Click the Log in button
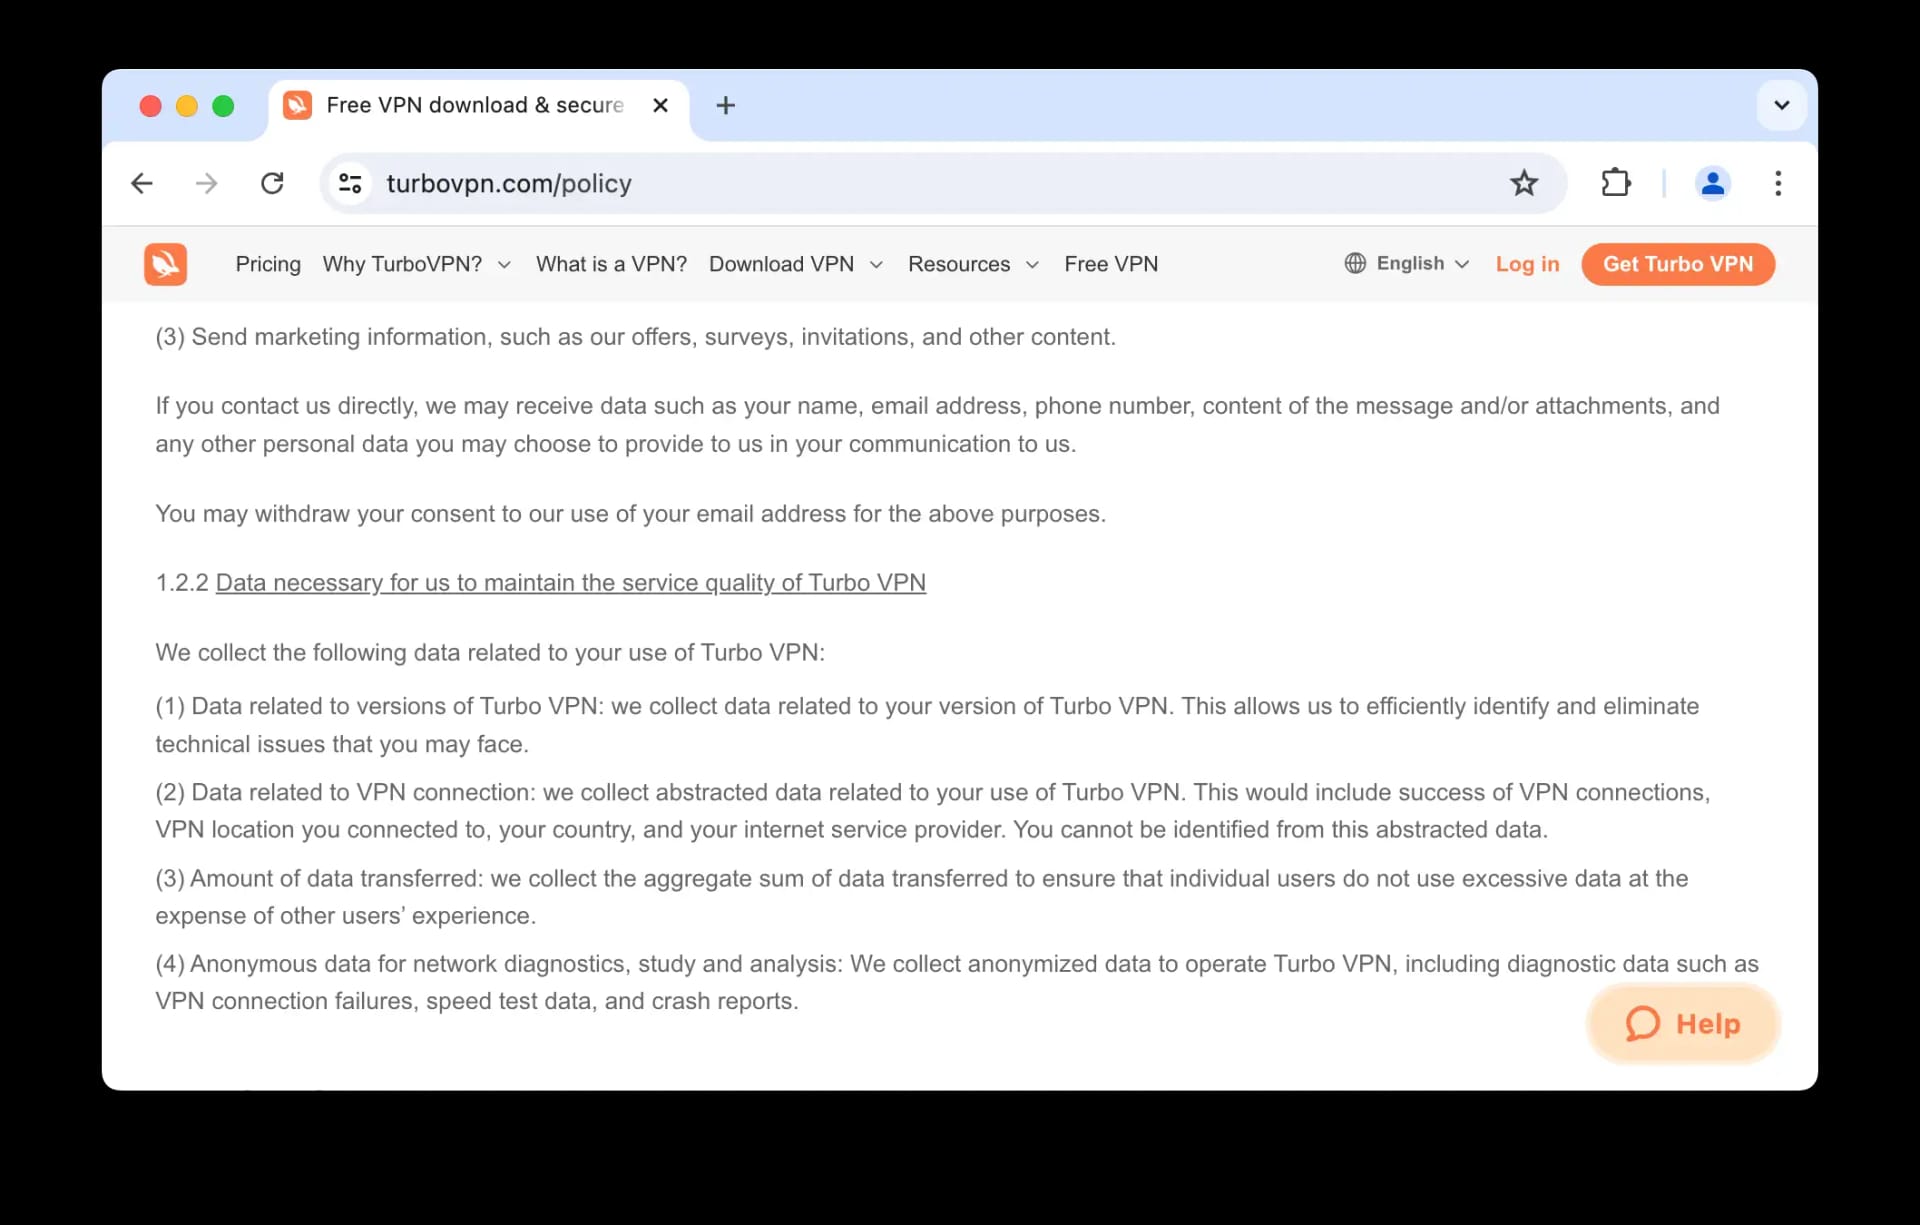 (1528, 265)
